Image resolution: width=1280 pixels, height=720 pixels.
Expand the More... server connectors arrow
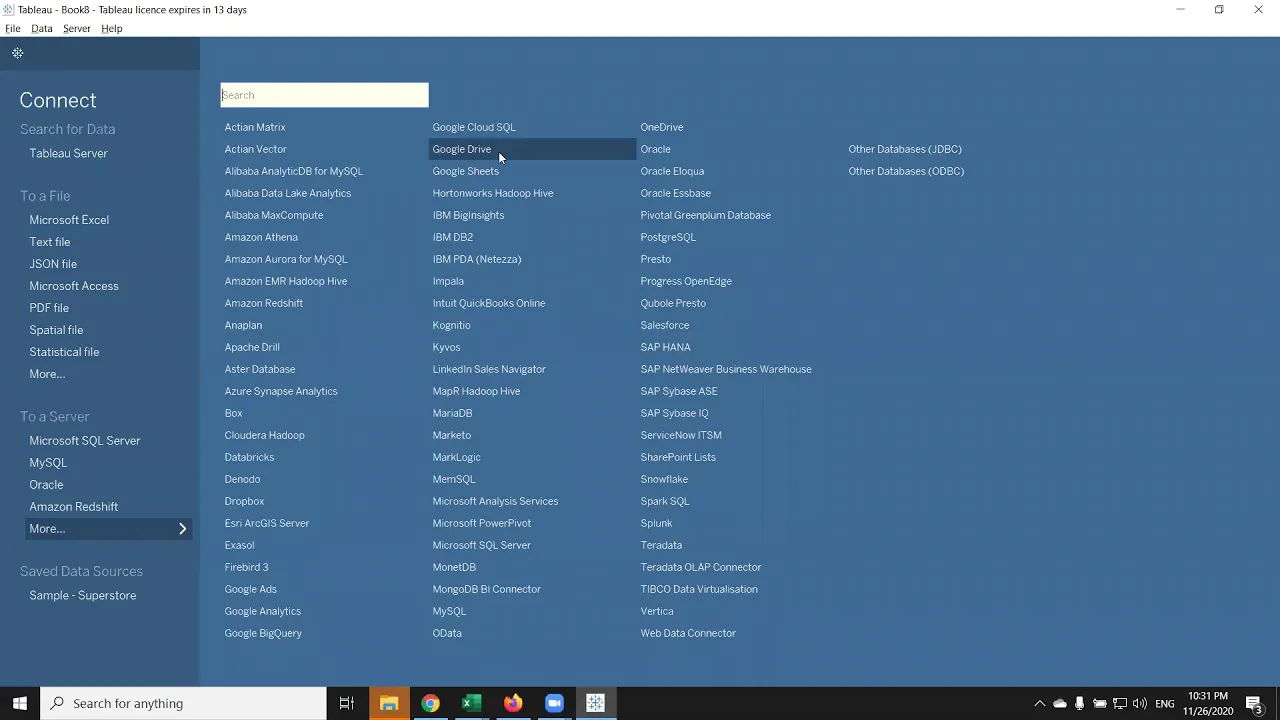183,529
